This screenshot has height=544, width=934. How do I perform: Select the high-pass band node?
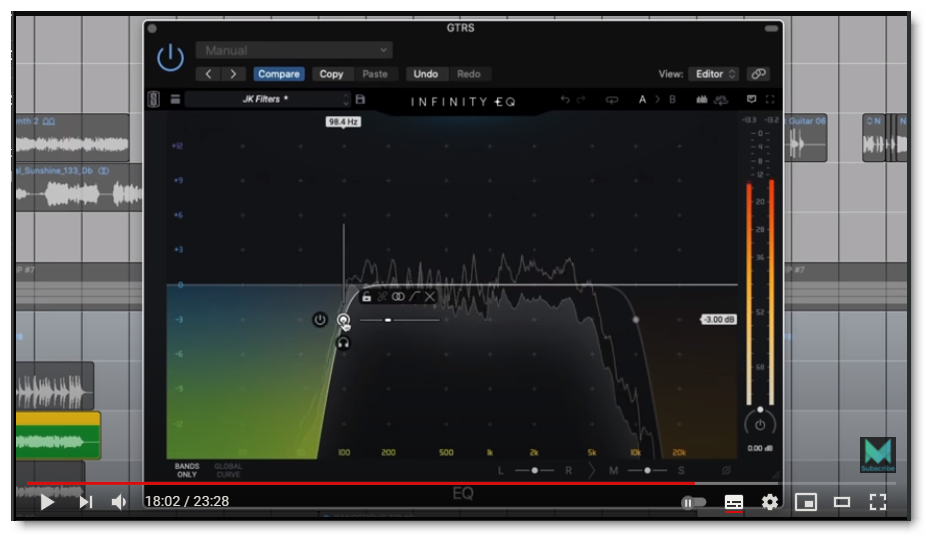point(343,320)
